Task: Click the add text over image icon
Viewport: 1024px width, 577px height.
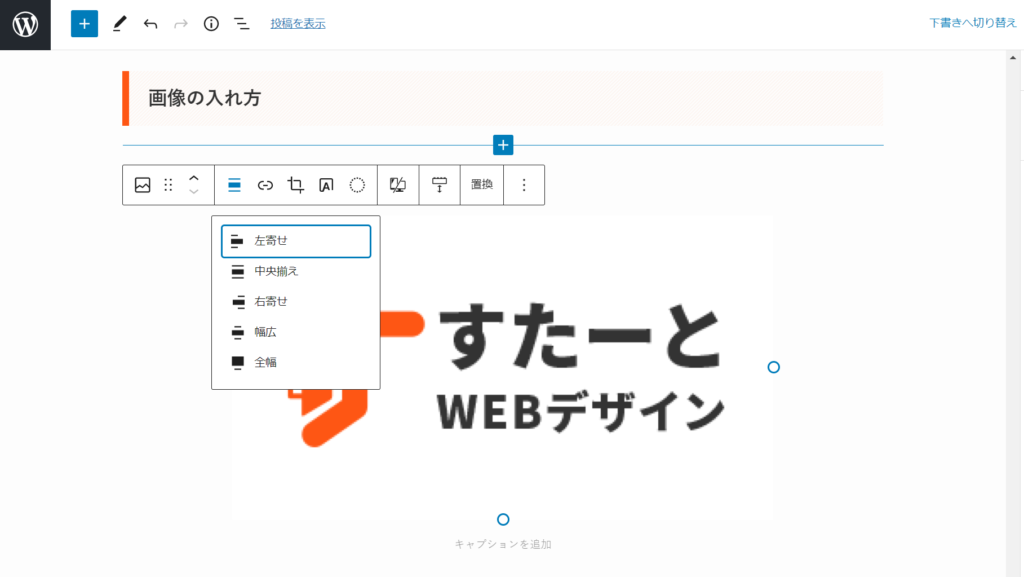Action: [x=326, y=185]
